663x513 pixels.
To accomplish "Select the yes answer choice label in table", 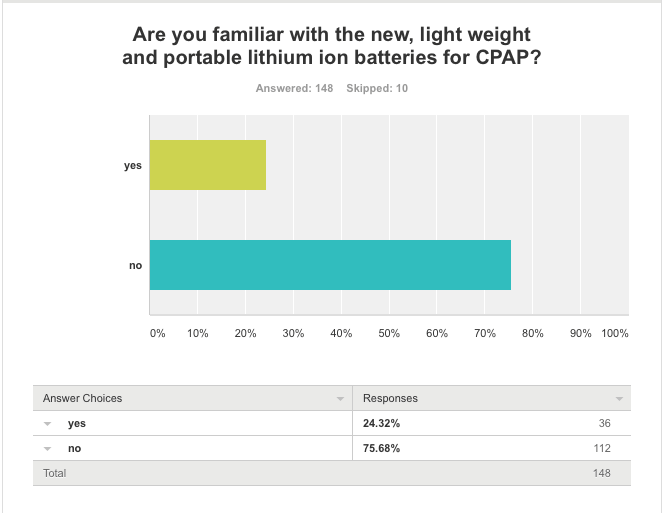I will (77, 423).
